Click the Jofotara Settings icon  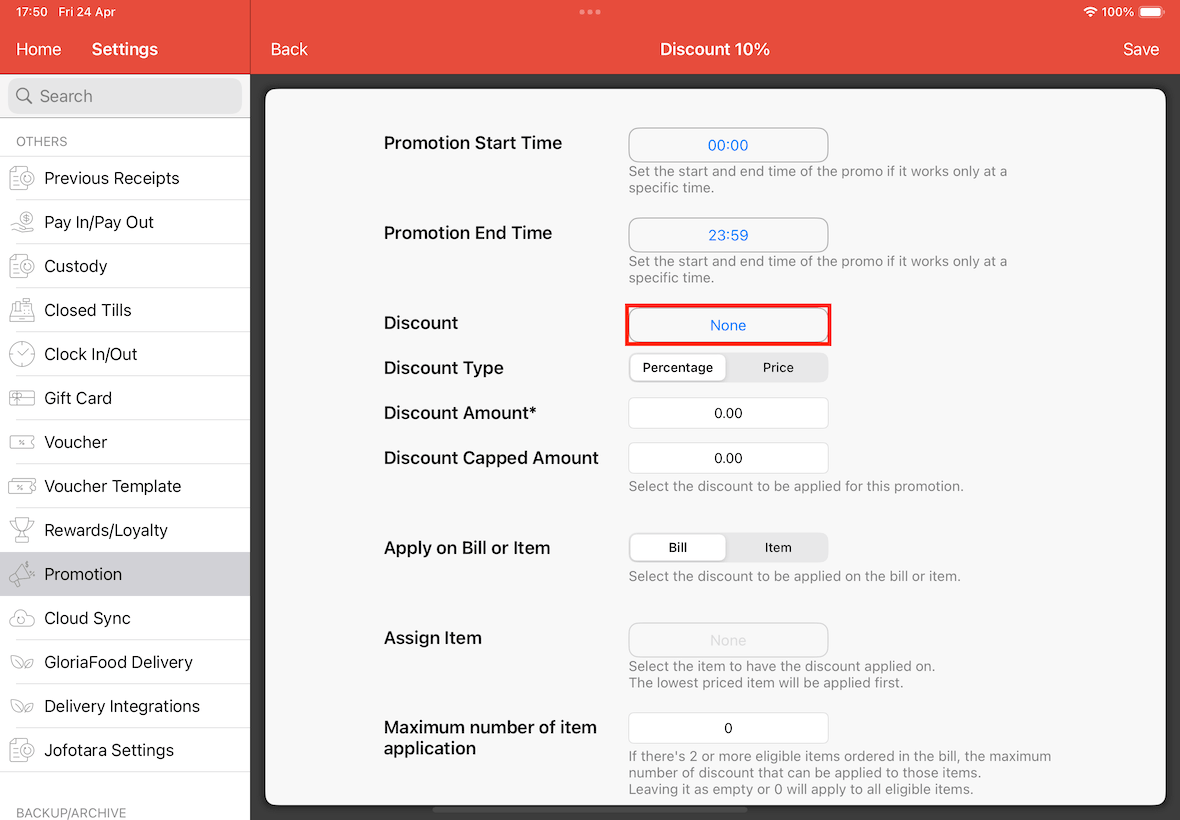[22, 750]
